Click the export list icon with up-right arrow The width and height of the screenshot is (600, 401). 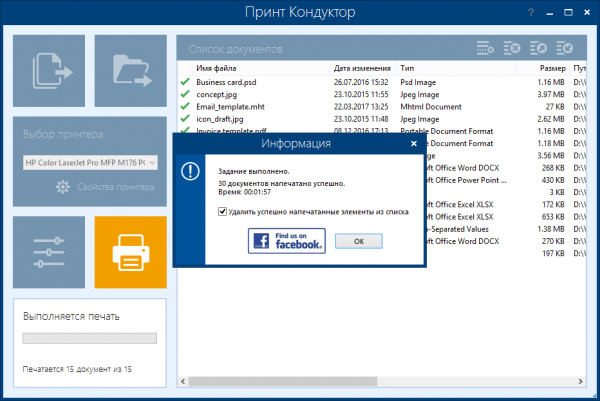(x=538, y=48)
